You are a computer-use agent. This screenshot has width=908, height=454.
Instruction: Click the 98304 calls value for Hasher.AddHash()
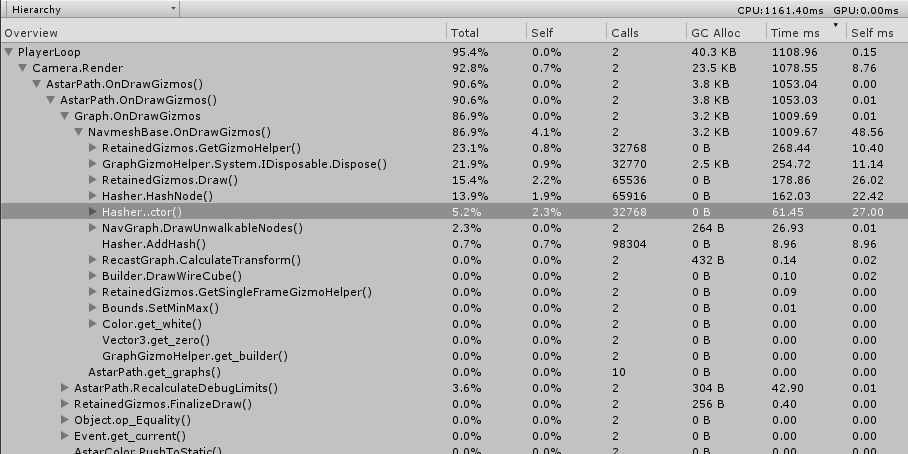pyautogui.click(x=629, y=244)
